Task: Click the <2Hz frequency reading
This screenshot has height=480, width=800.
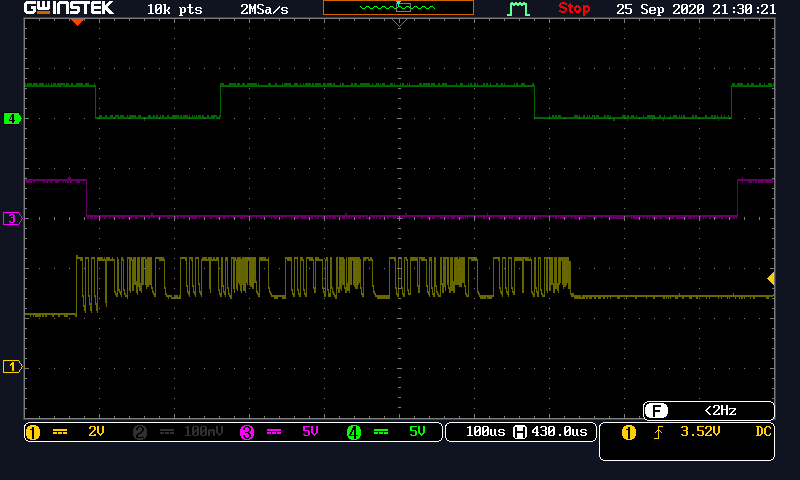Action: click(720, 411)
